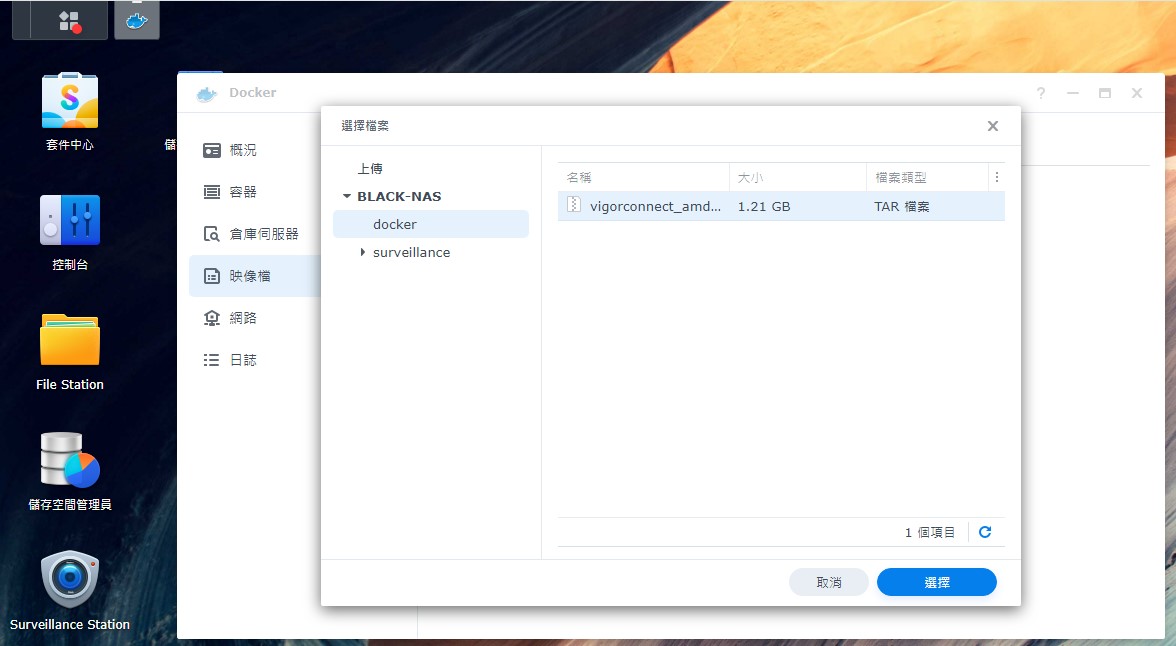Go to Registry section in Docker
The image size is (1176, 646).
(x=263, y=234)
